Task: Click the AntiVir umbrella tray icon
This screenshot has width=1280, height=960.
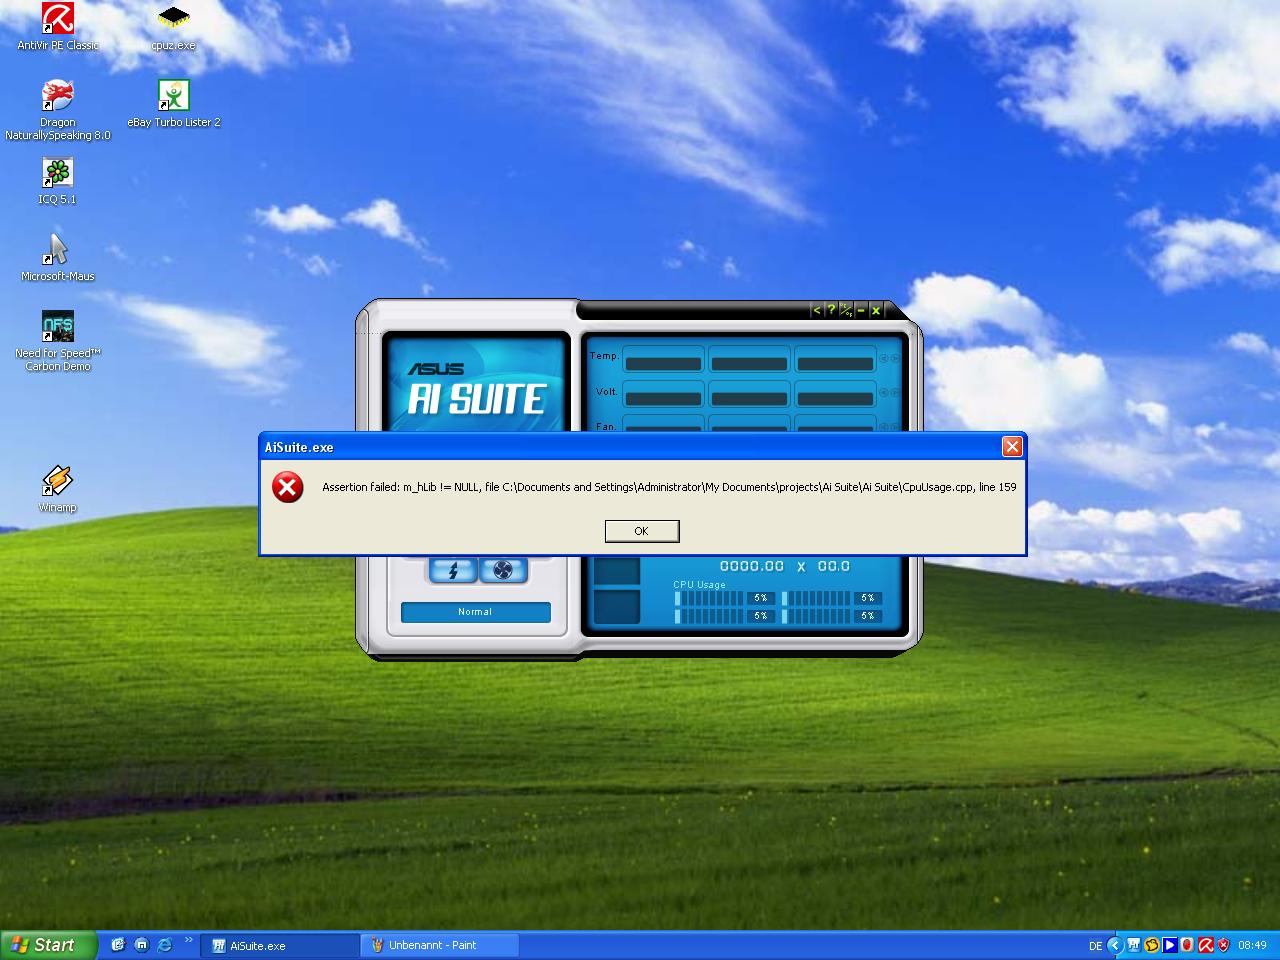Action: (1205, 945)
